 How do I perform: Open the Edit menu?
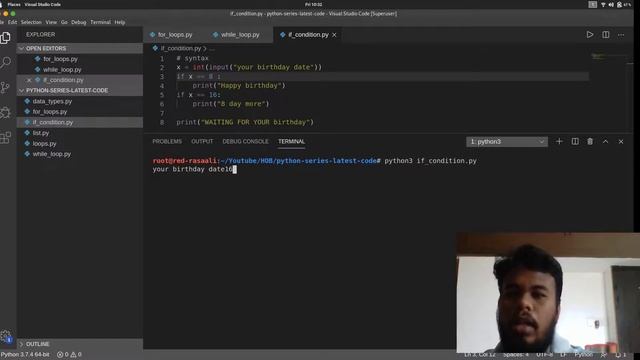(x=13, y=22)
